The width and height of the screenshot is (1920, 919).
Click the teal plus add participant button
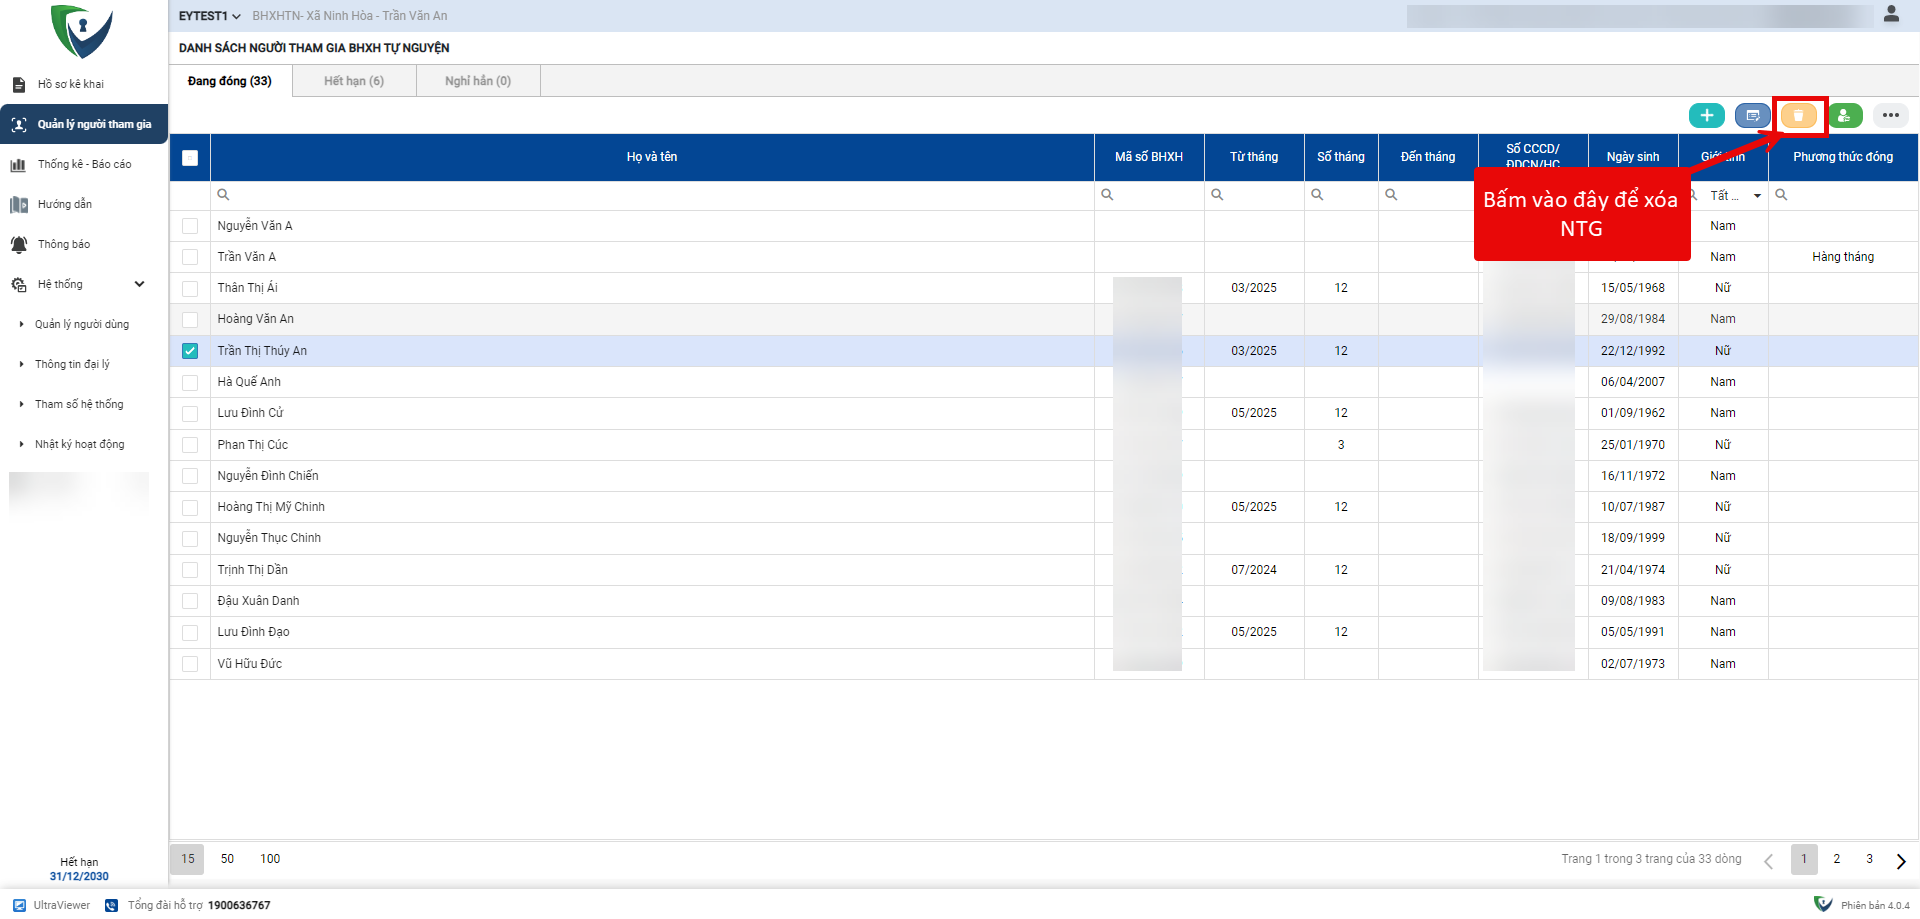point(1706,116)
